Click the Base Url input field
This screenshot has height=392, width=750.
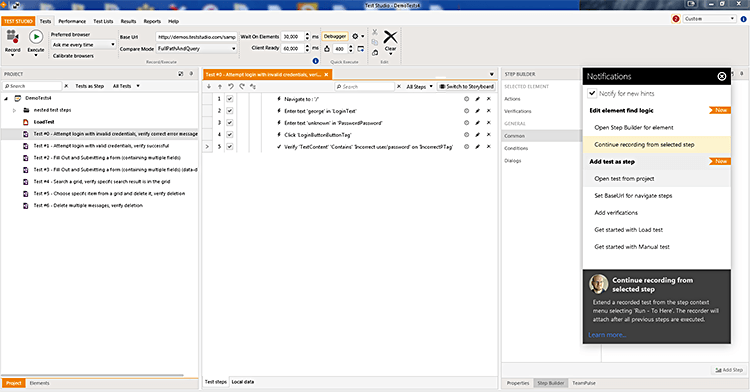click(196, 37)
